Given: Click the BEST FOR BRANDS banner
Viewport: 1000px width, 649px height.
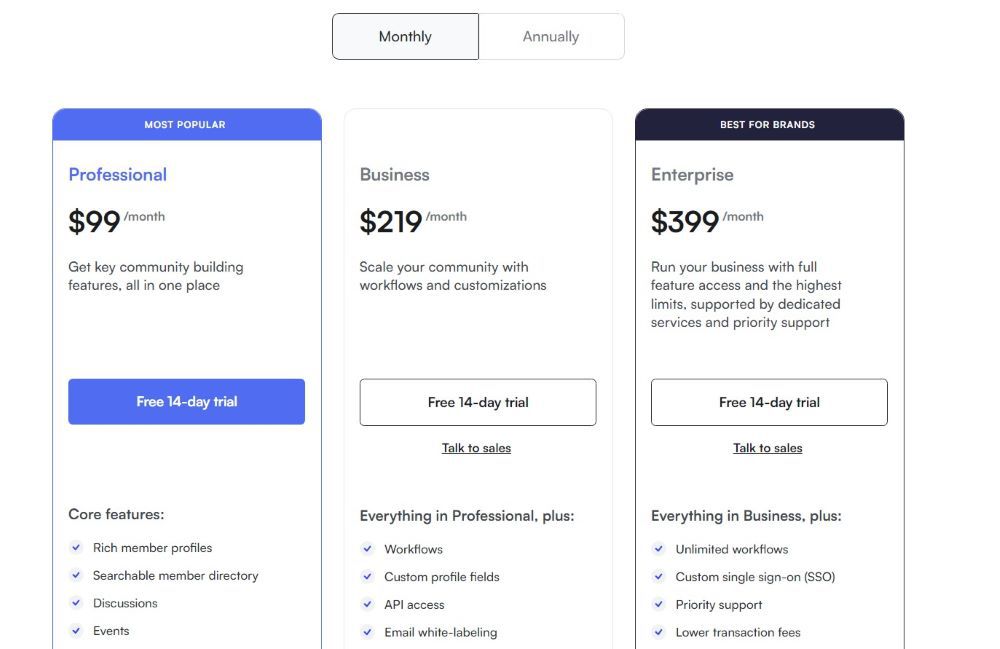Looking at the screenshot, I should (x=769, y=124).
